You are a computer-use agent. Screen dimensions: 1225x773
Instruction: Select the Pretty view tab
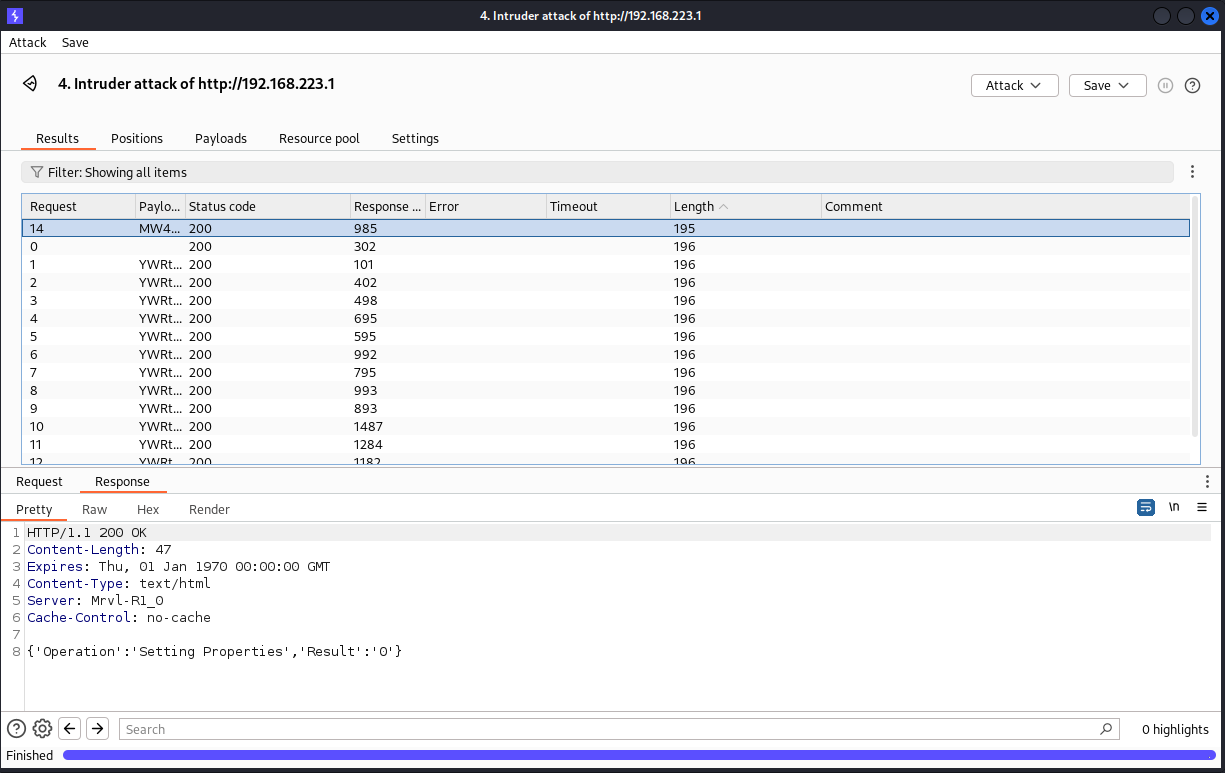[34, 509]
